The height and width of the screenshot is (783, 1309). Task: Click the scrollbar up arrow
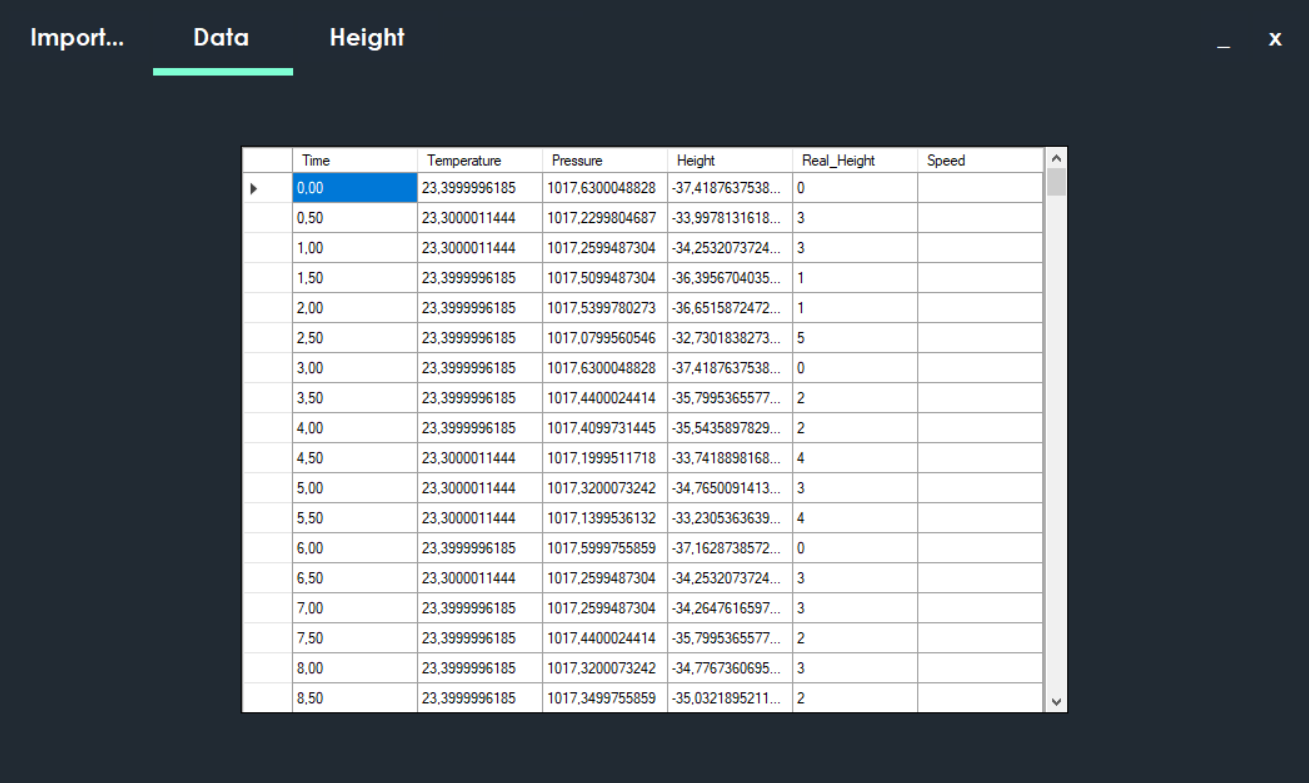tap(1056, 158)
